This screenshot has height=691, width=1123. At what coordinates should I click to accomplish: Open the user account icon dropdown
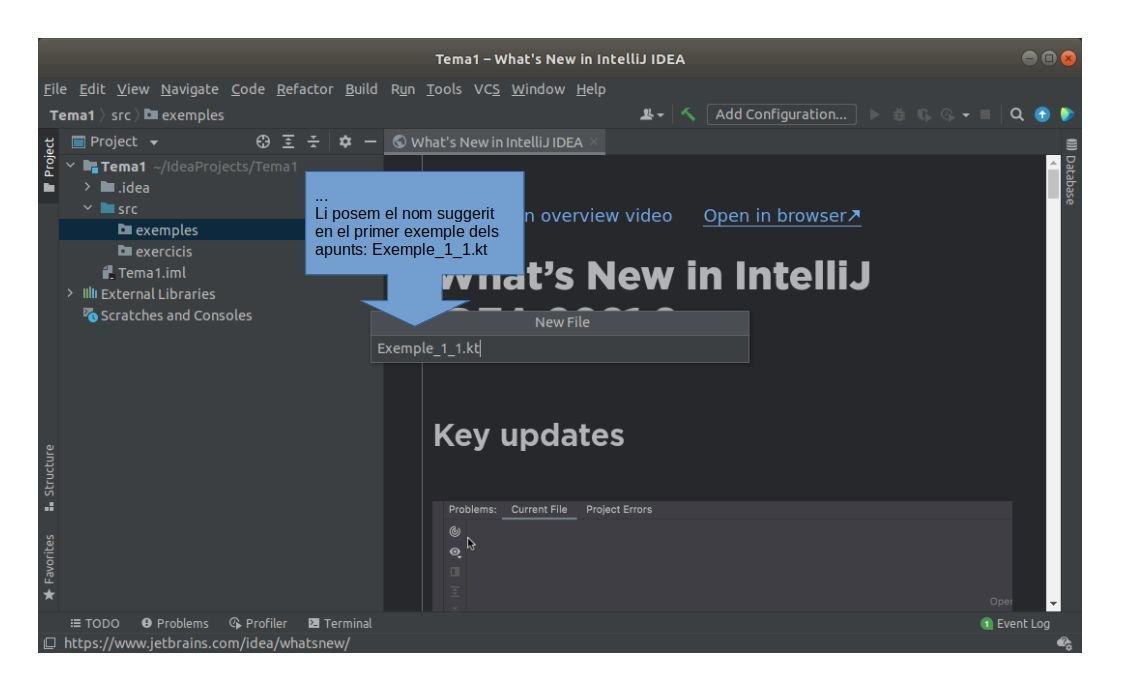651,115
